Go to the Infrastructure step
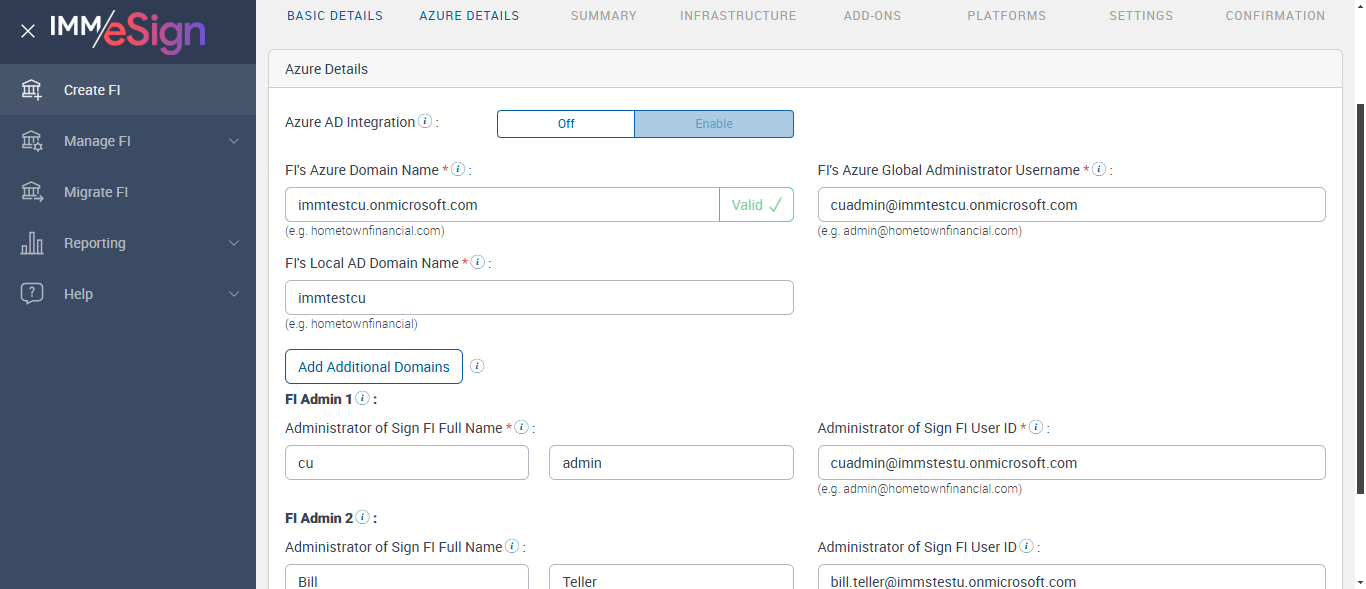Image resolution: width=1366 pixels, height=589 pixels. (738, 16)
